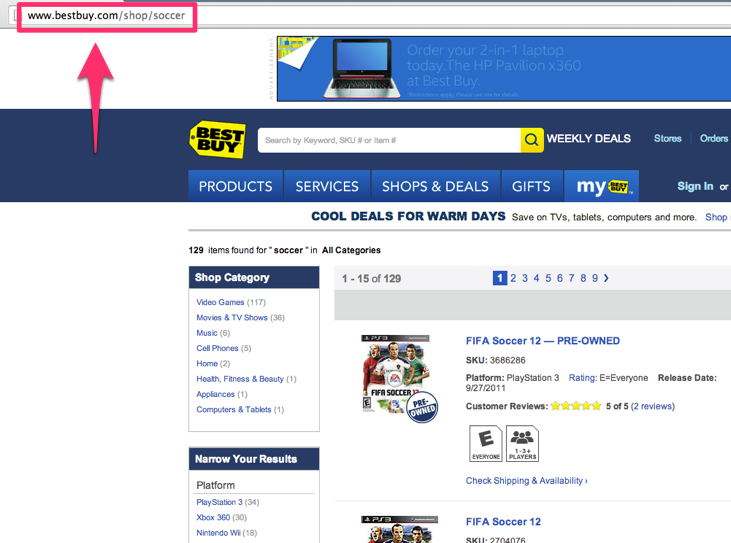Open the SHOPS & DEALS menu
Viewport: 731px width, 543px height.
click(435, 186)
